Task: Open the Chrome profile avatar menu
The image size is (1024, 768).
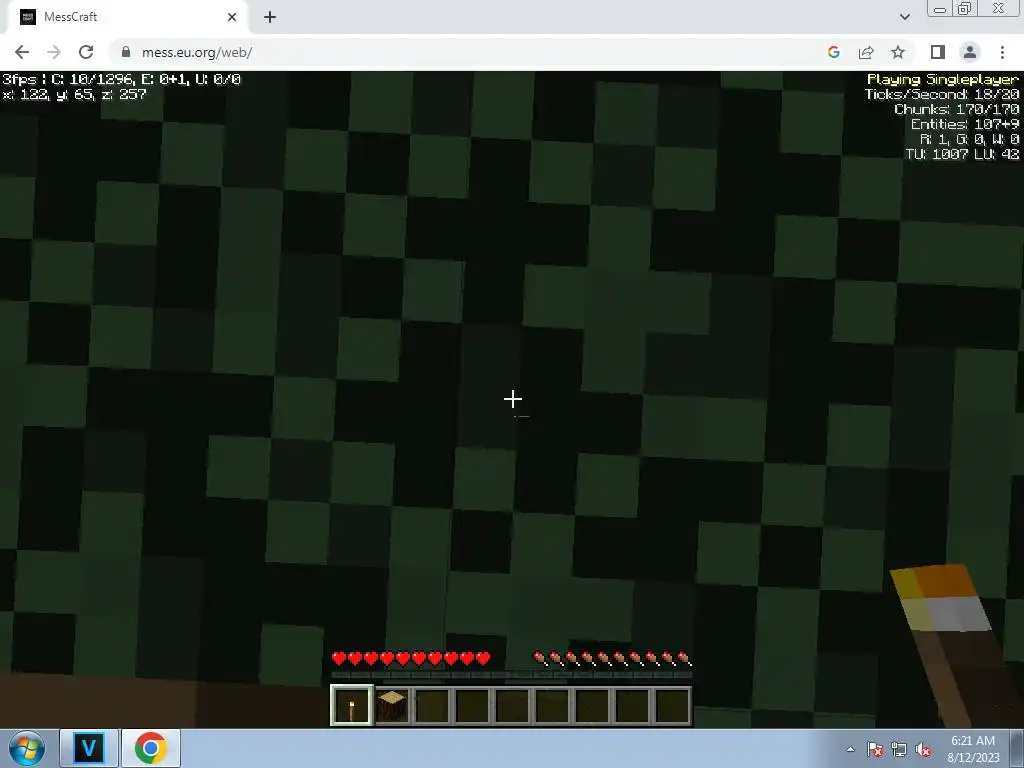Action: click(970, 52)
